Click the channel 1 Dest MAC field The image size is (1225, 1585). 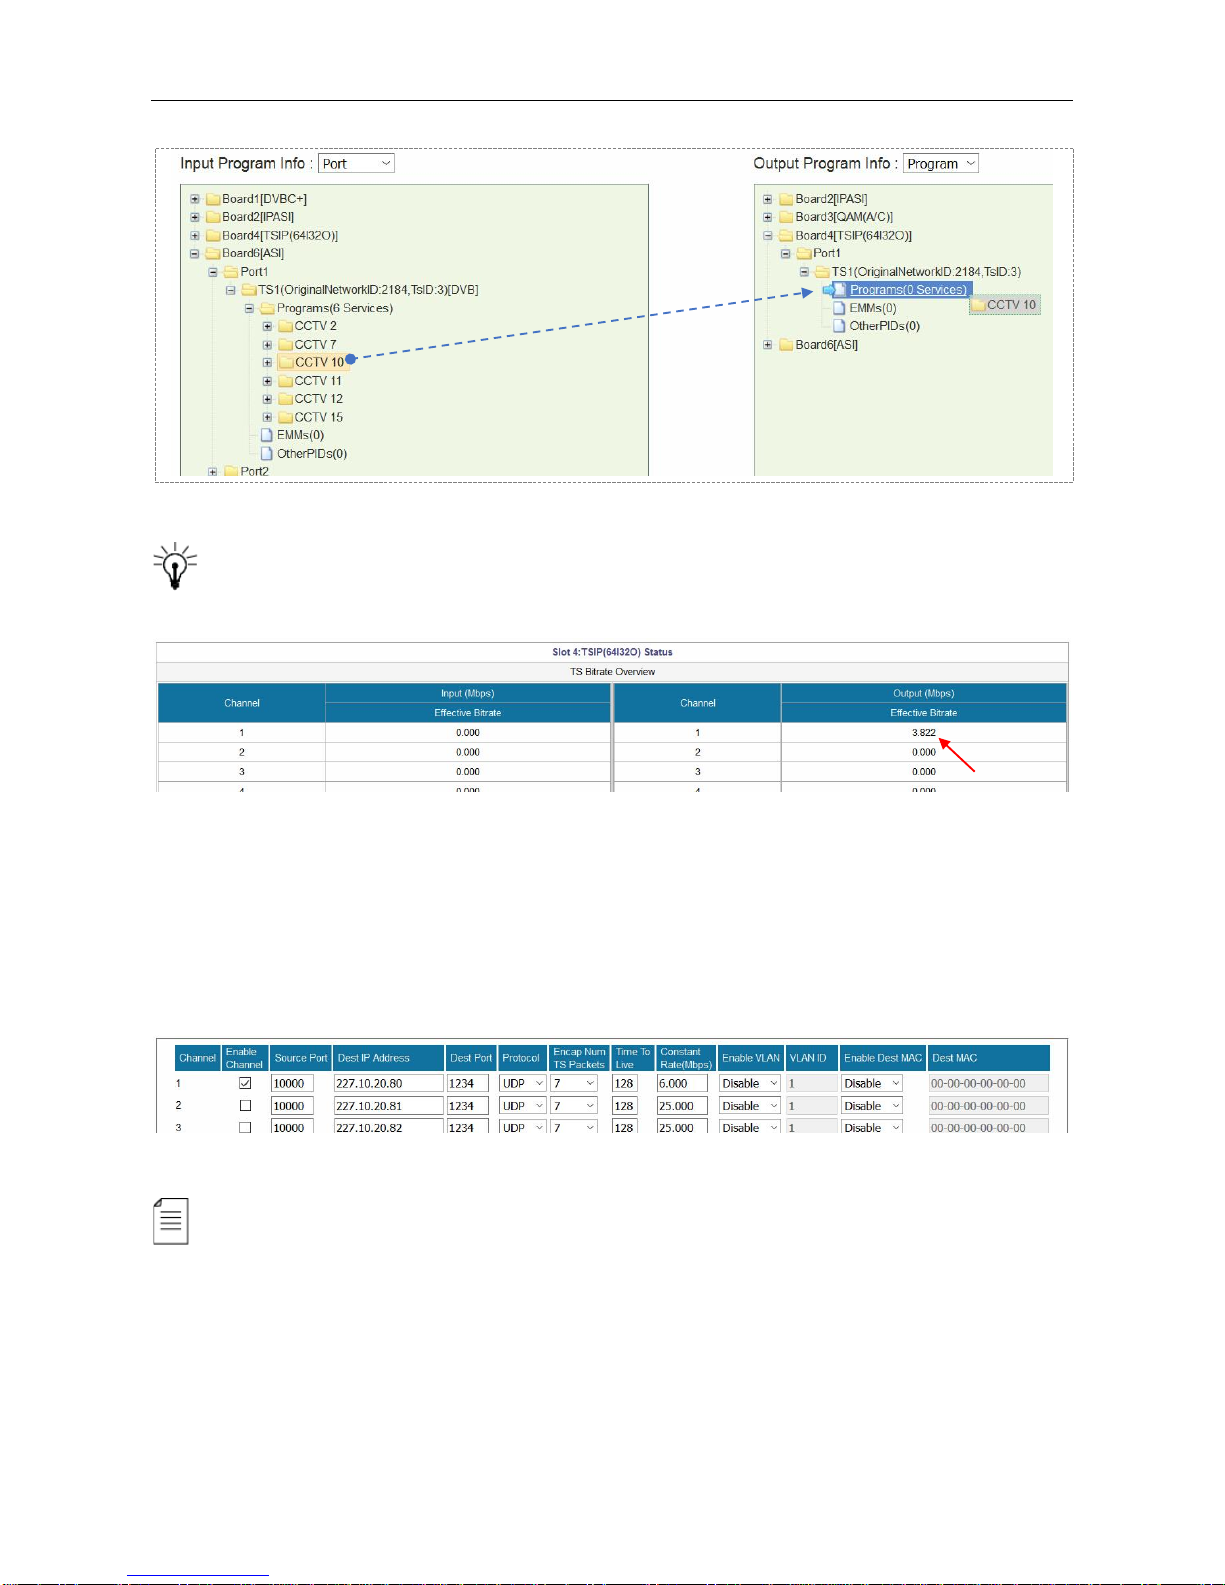click(x=989, y=1083)
